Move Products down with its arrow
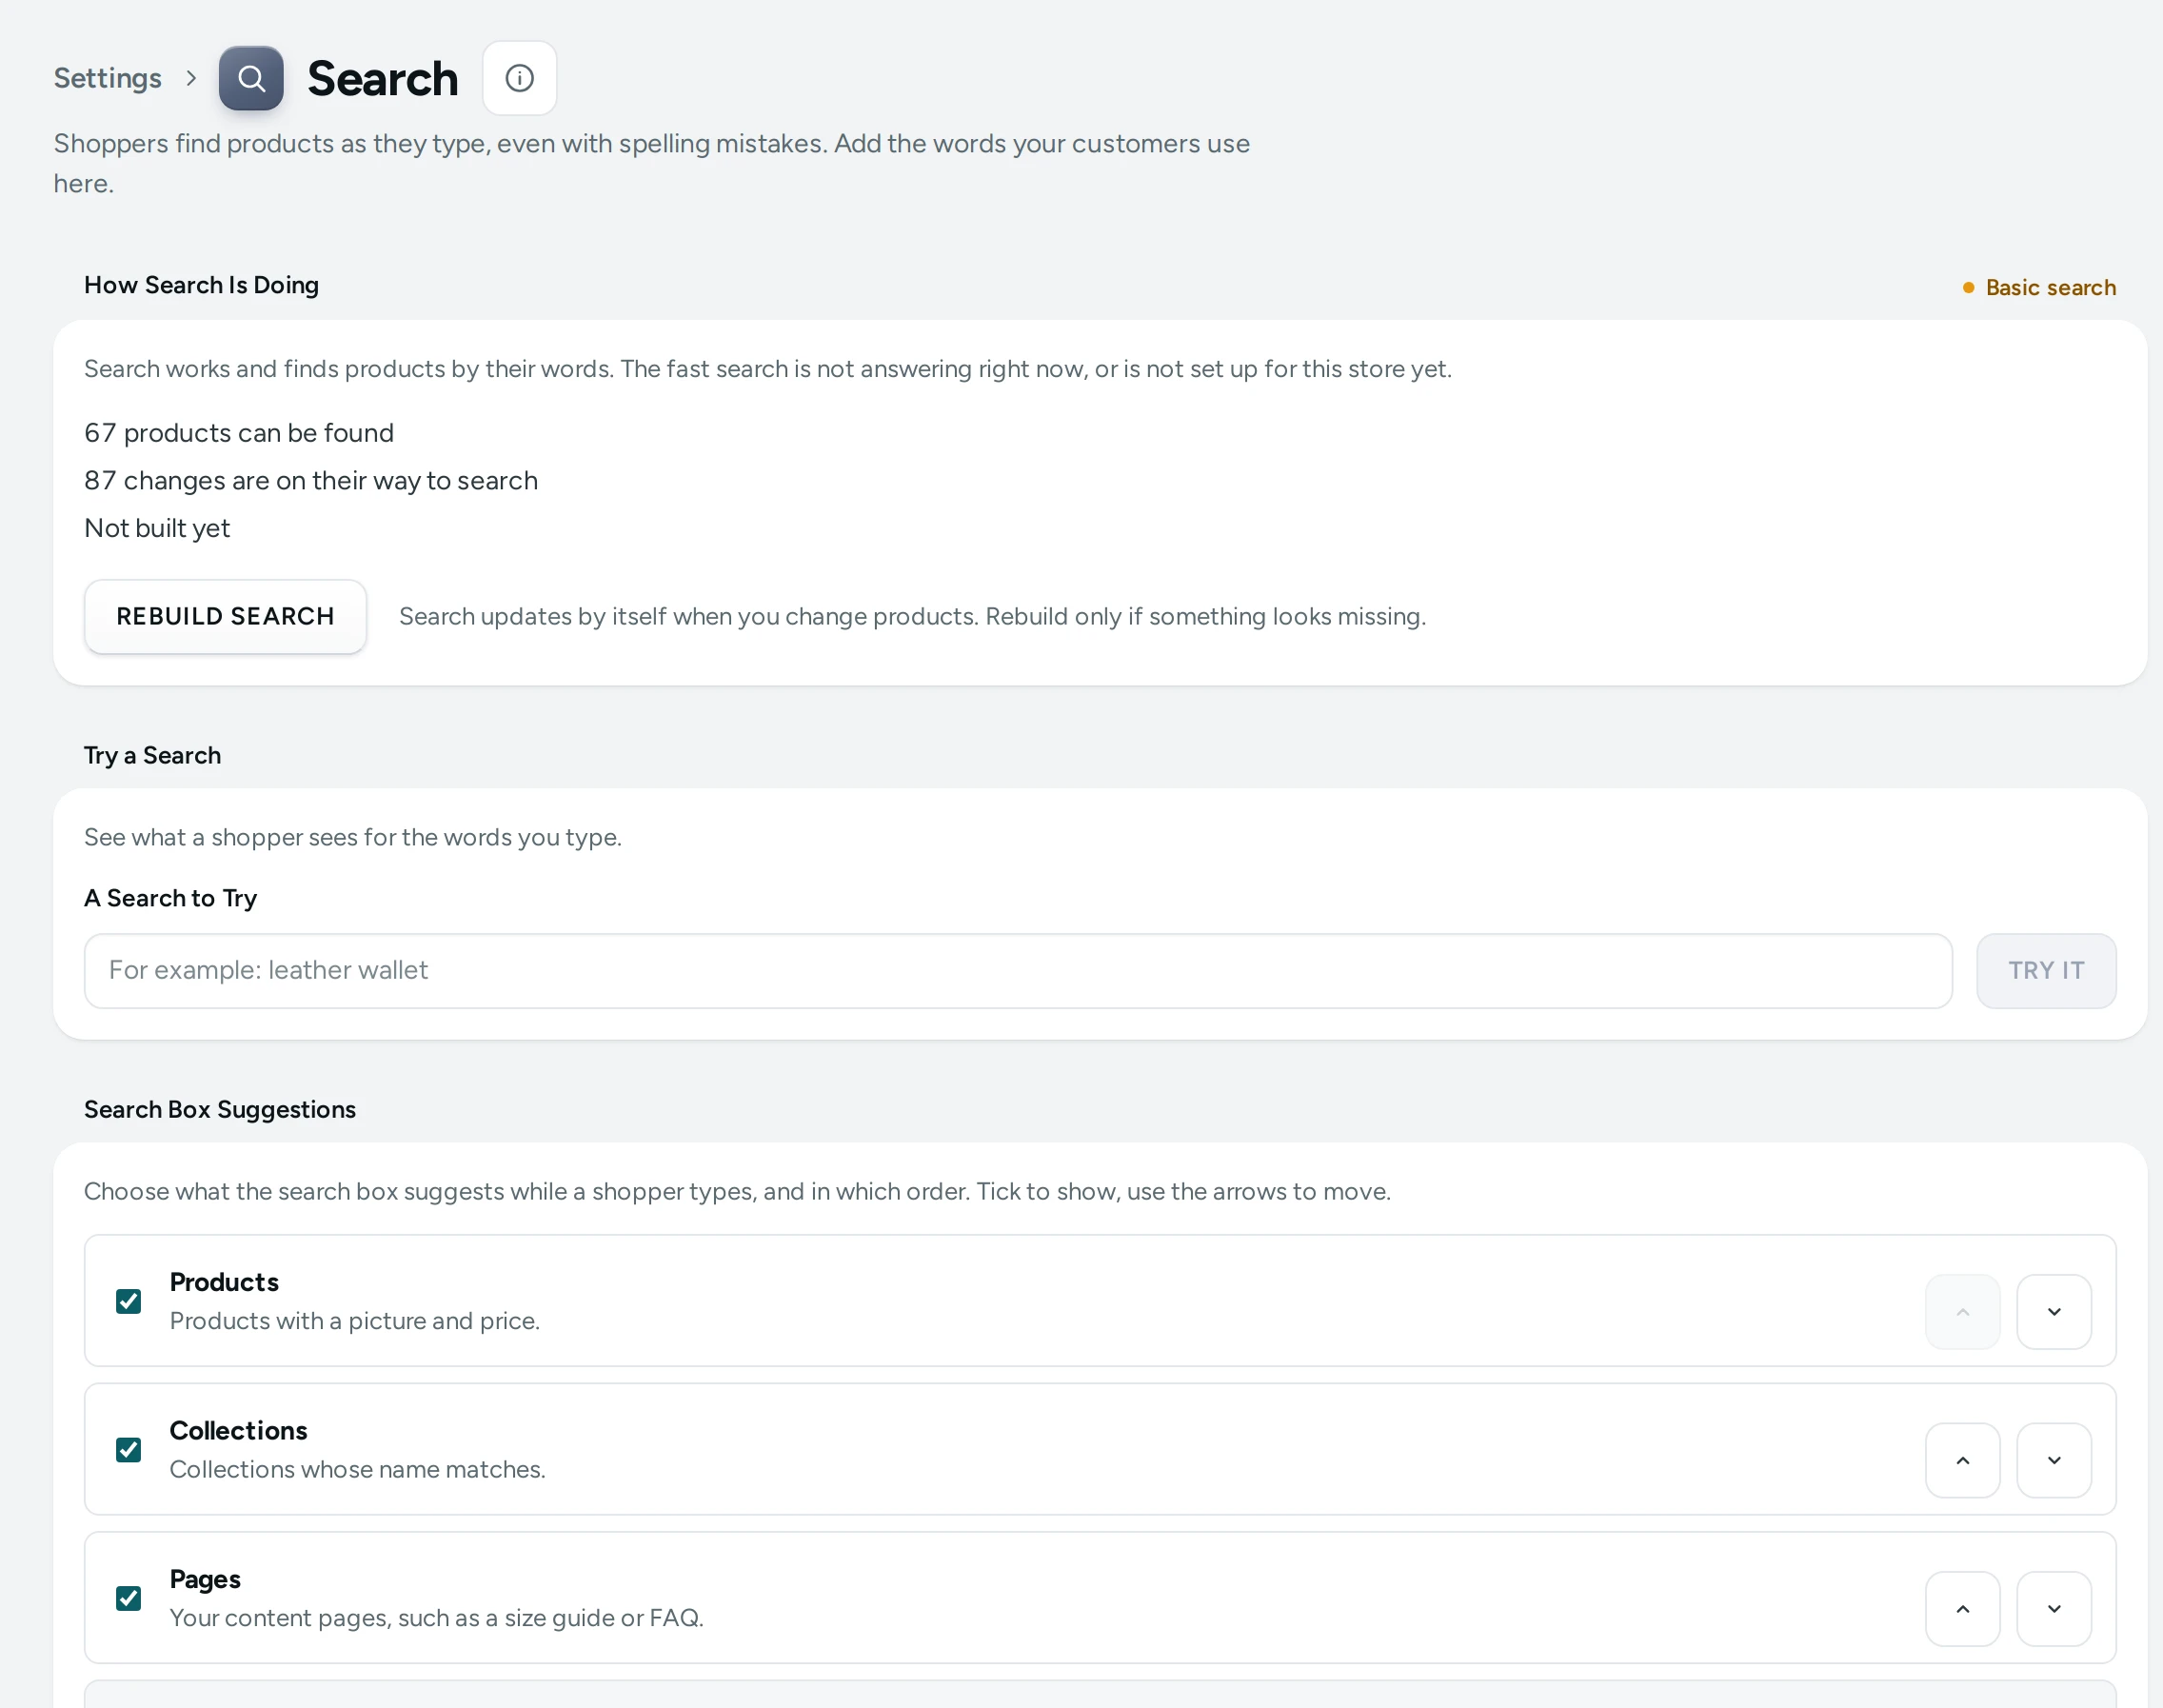Image resolution: width=2163 pixels, height=1708 pixels. tap(2054, 1311)
